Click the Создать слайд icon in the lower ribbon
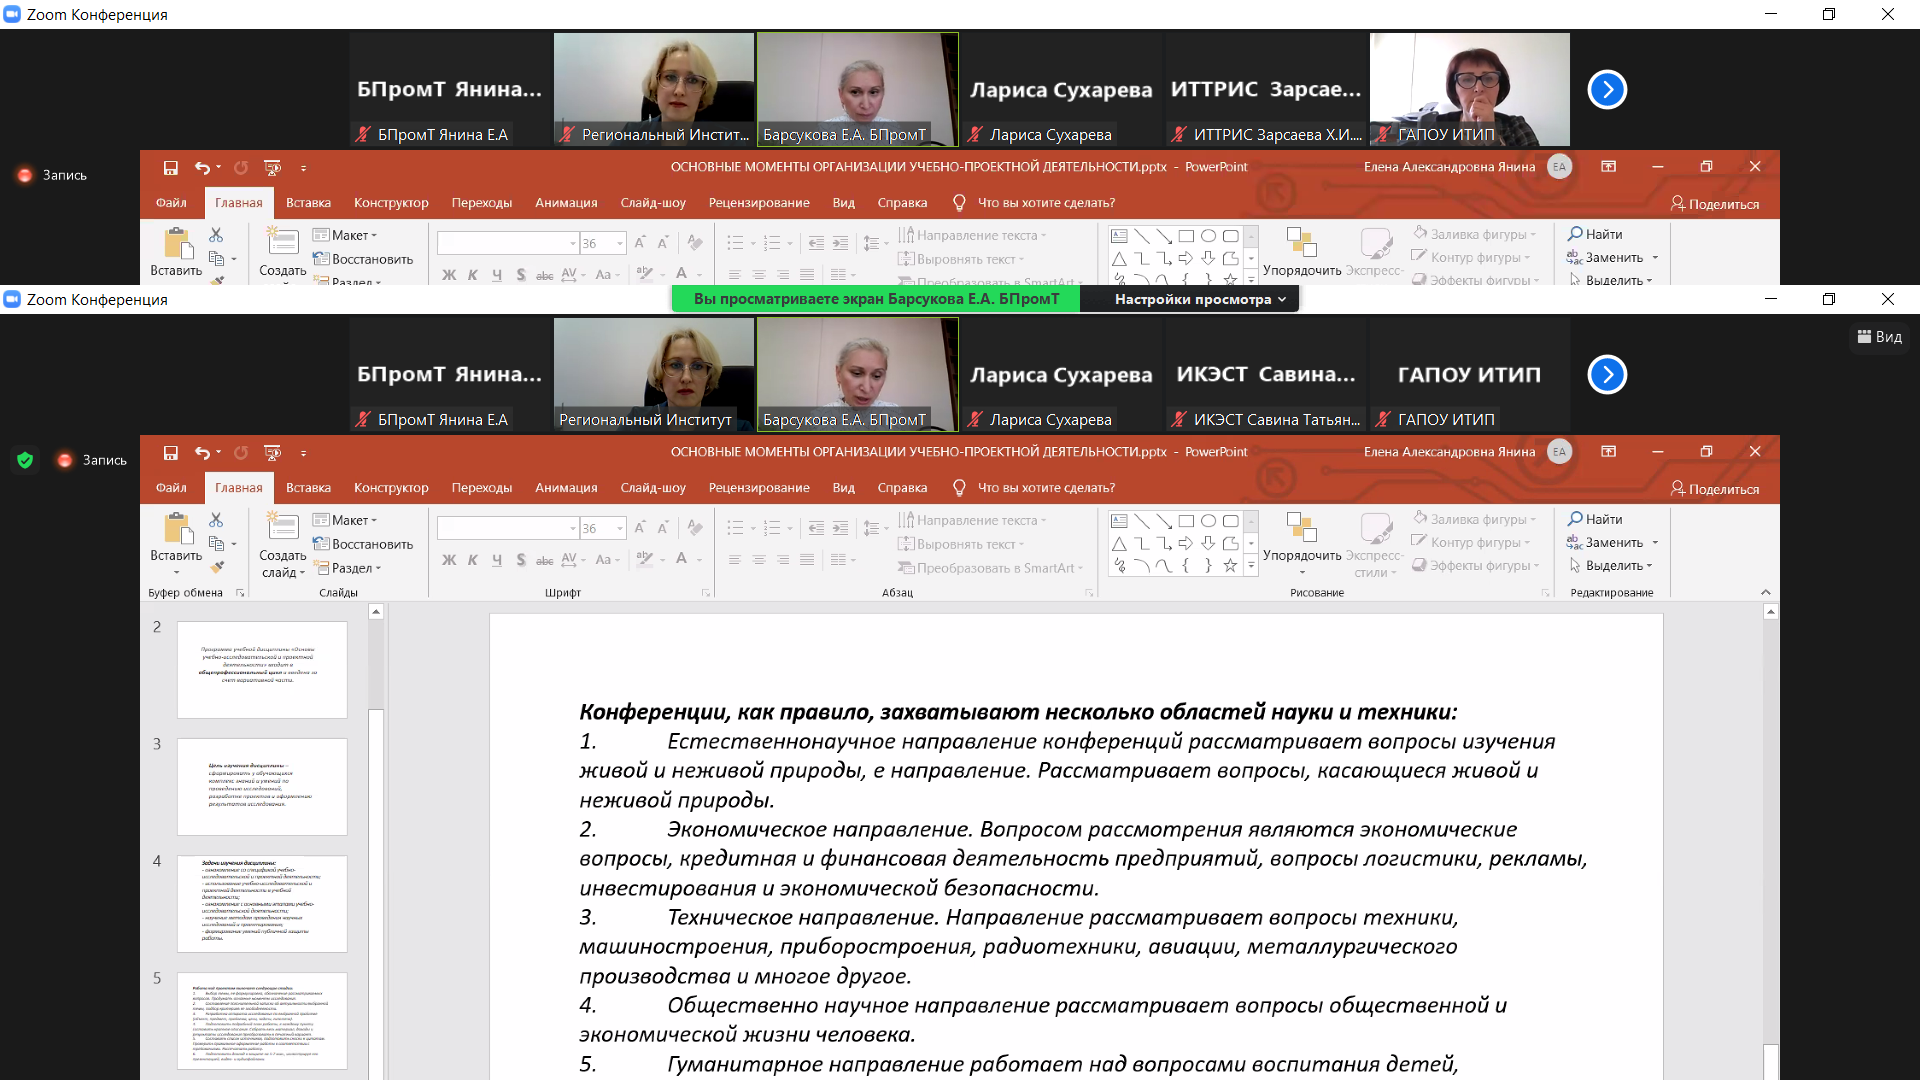The height and width of the screenshot is (1080, 1920). pos(283,526)
